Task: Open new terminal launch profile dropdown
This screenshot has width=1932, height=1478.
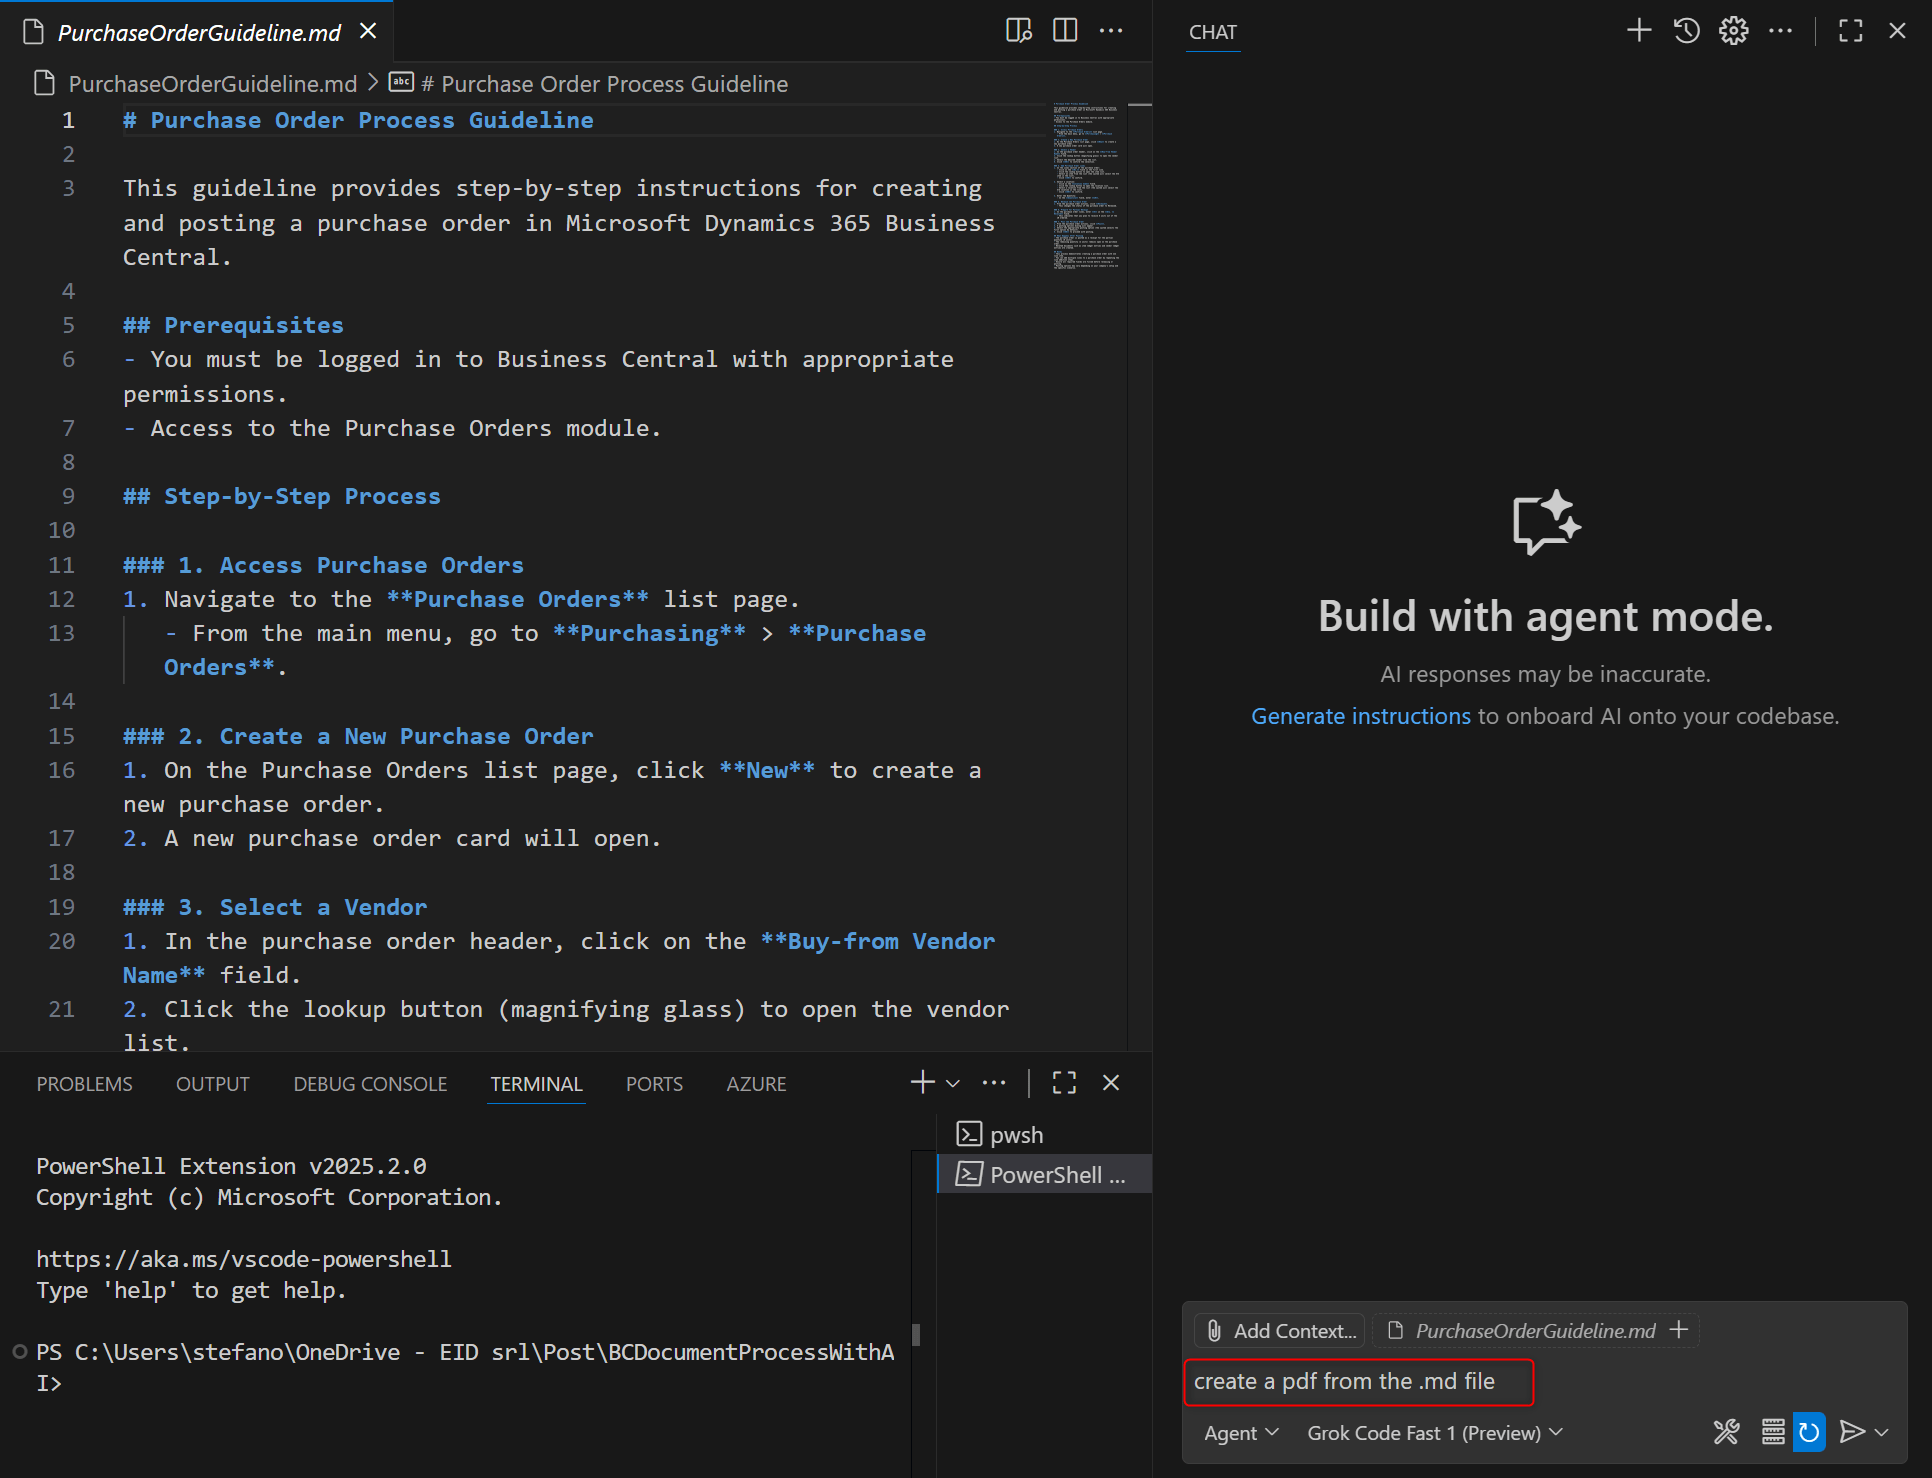Action: 953,1083
